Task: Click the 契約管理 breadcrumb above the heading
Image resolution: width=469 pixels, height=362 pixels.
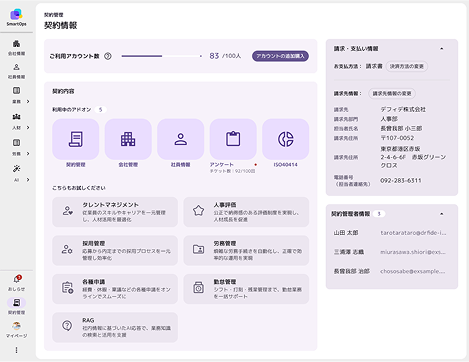Action: coord(54,15)
